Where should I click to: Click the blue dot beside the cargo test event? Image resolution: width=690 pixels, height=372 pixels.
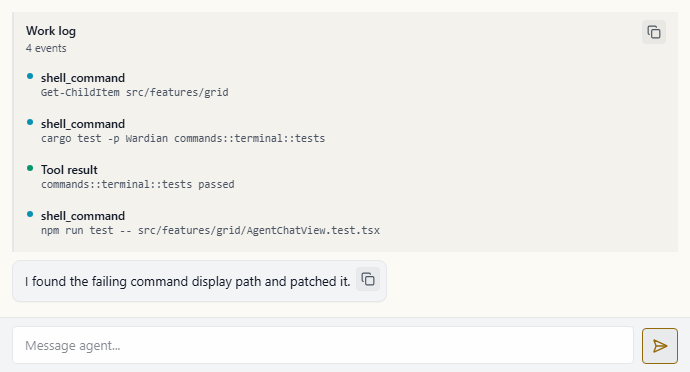[x=30, y=122]
